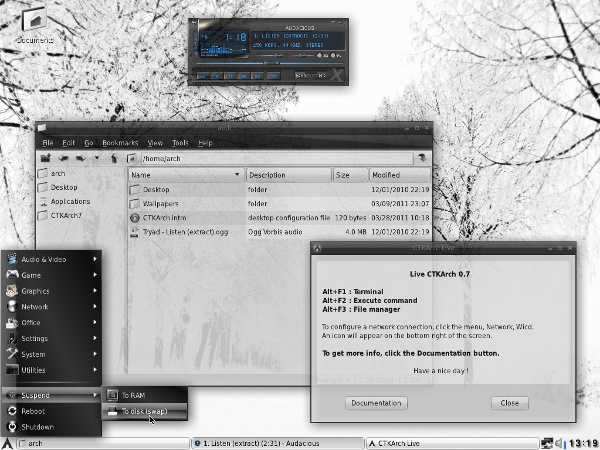The image size is (600, 450).
Task: Pause playback in the Audacious player
Action: coord(232,74)
